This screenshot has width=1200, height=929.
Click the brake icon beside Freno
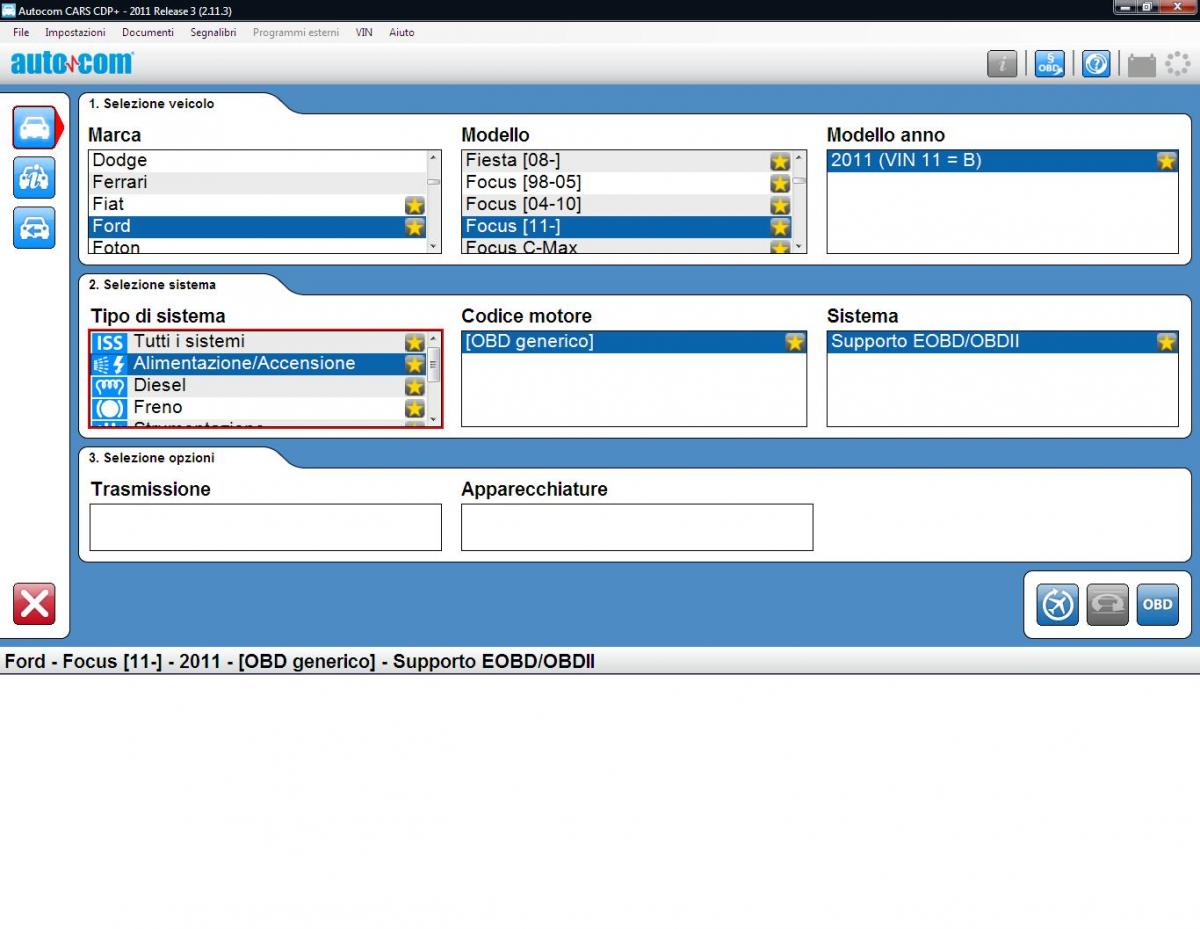[x=109, y=408]
